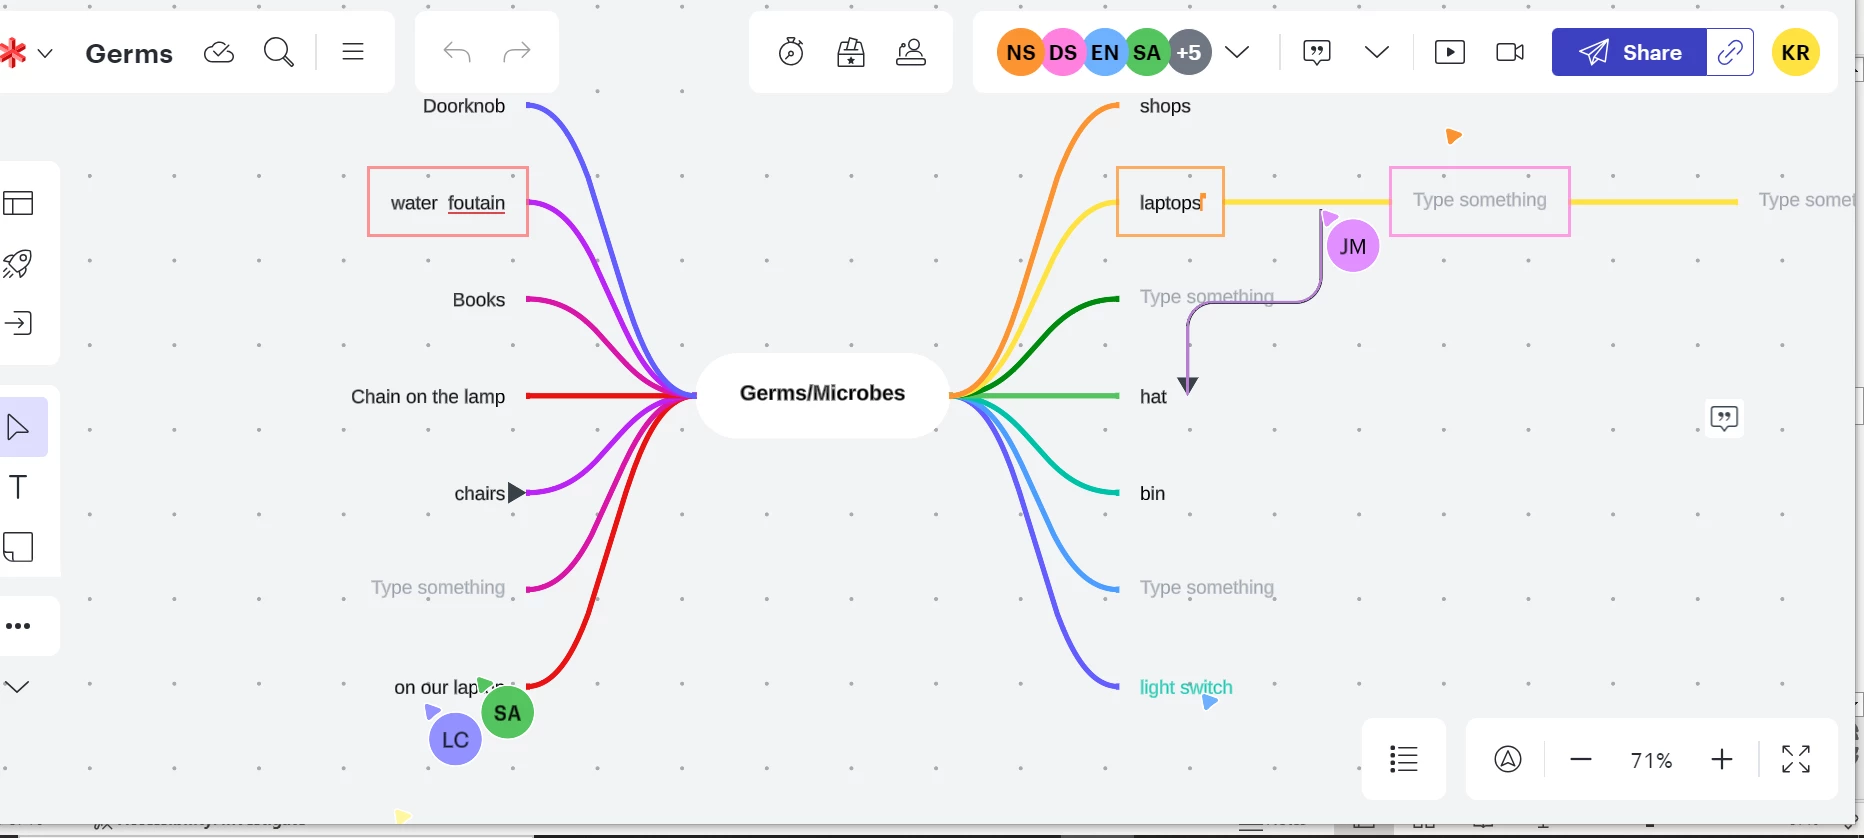Open the hamburger main menu
Screen dimensions: 1864x838
pyautogui.click(x=353, y=52)
